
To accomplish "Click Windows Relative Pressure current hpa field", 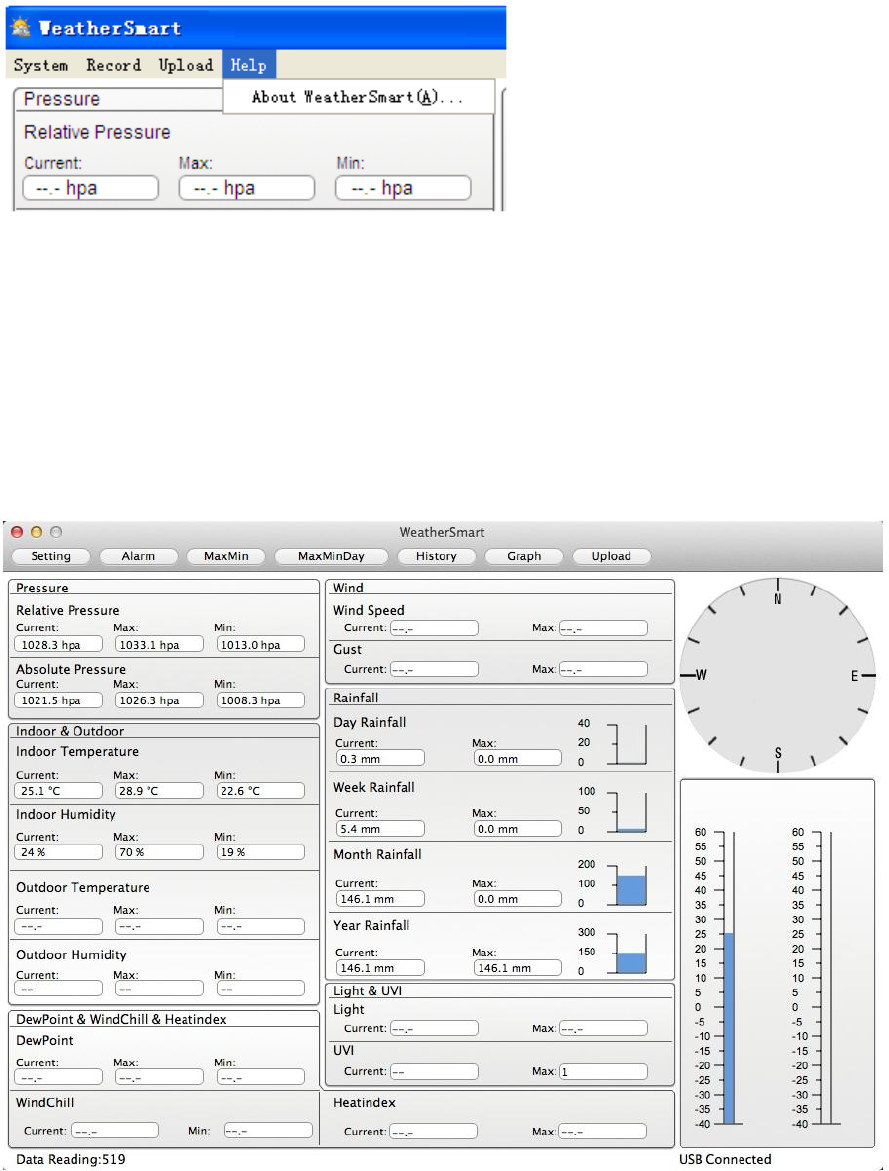I will pyautogui.click(x=91, y=187).
